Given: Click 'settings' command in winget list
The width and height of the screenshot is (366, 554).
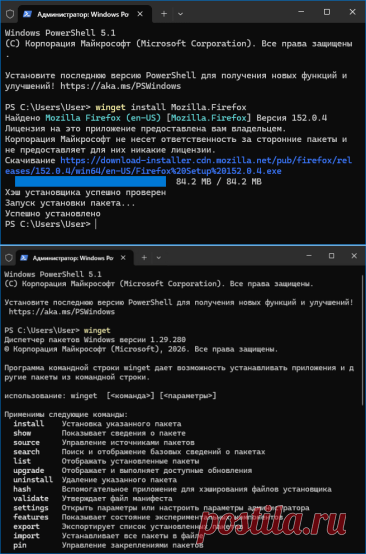Looking at the screenshot, I should 31,508.
